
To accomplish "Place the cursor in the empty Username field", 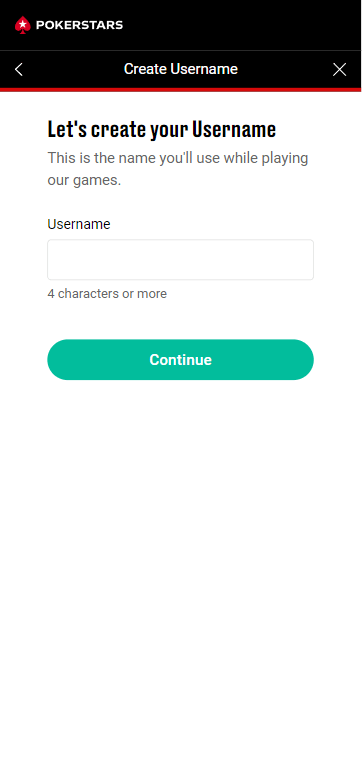I will coord(181,260).
